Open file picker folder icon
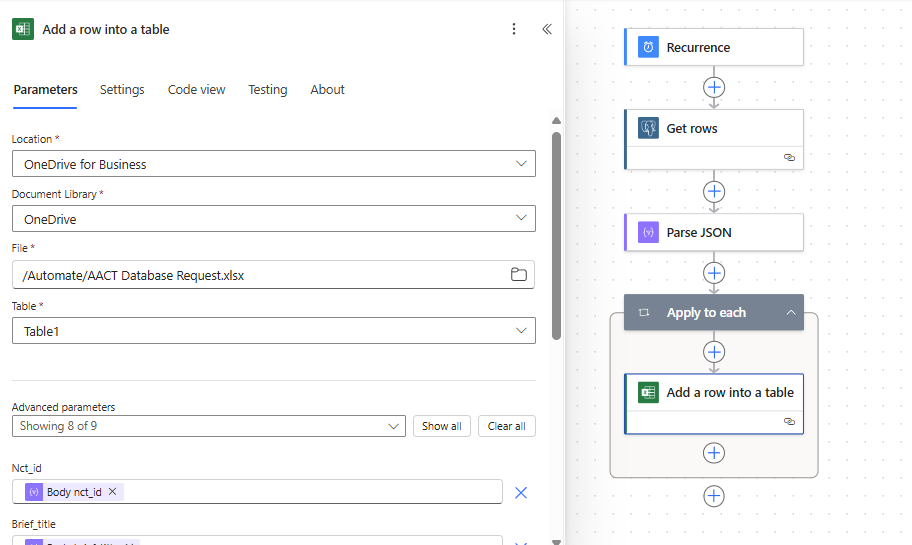 (x=519, y=275)
